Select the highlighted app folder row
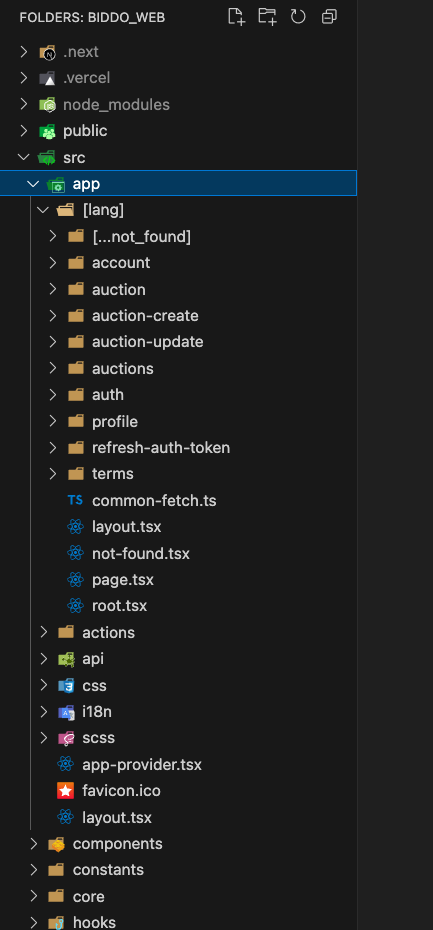 point(178,183)
